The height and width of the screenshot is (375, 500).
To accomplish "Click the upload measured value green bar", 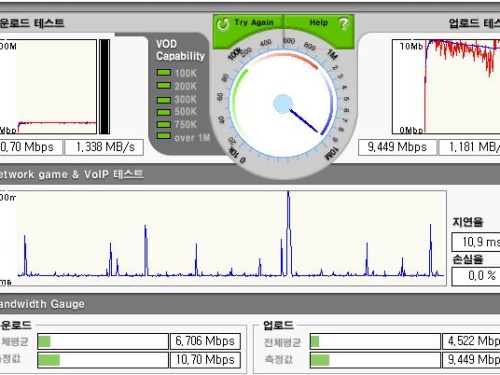I will (320, 360).
